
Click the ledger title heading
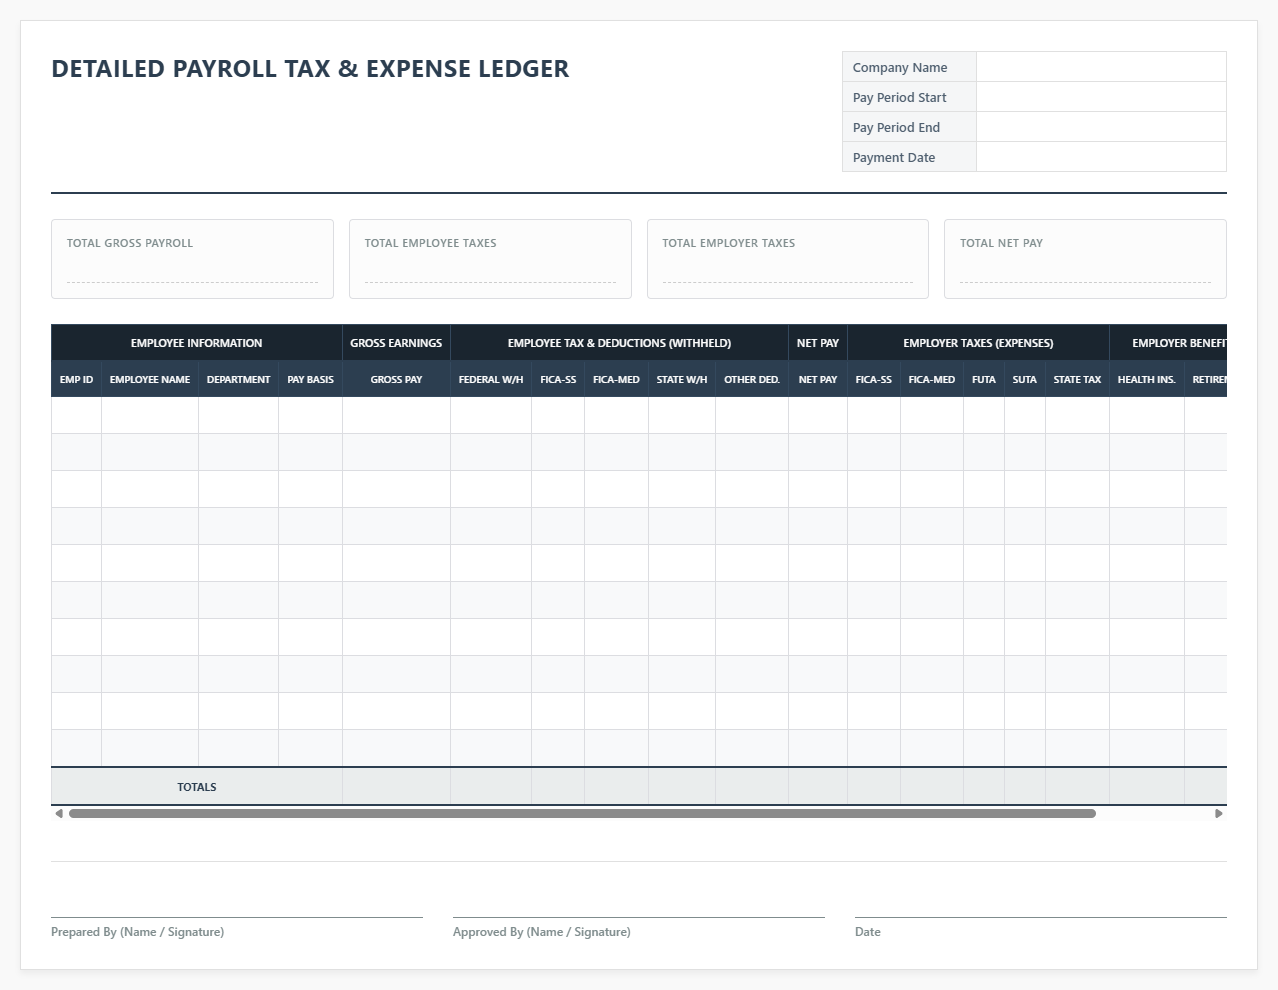coord(310,69)
